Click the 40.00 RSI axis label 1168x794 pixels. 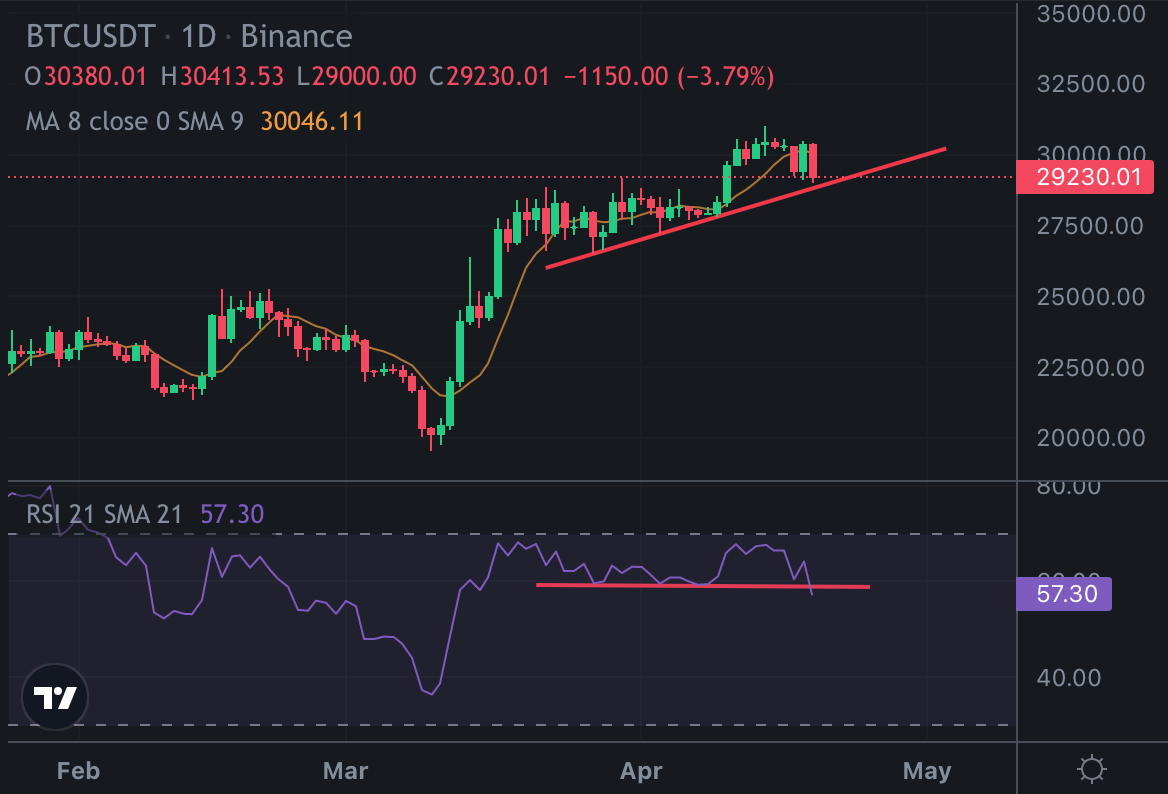coord(1069,678)
